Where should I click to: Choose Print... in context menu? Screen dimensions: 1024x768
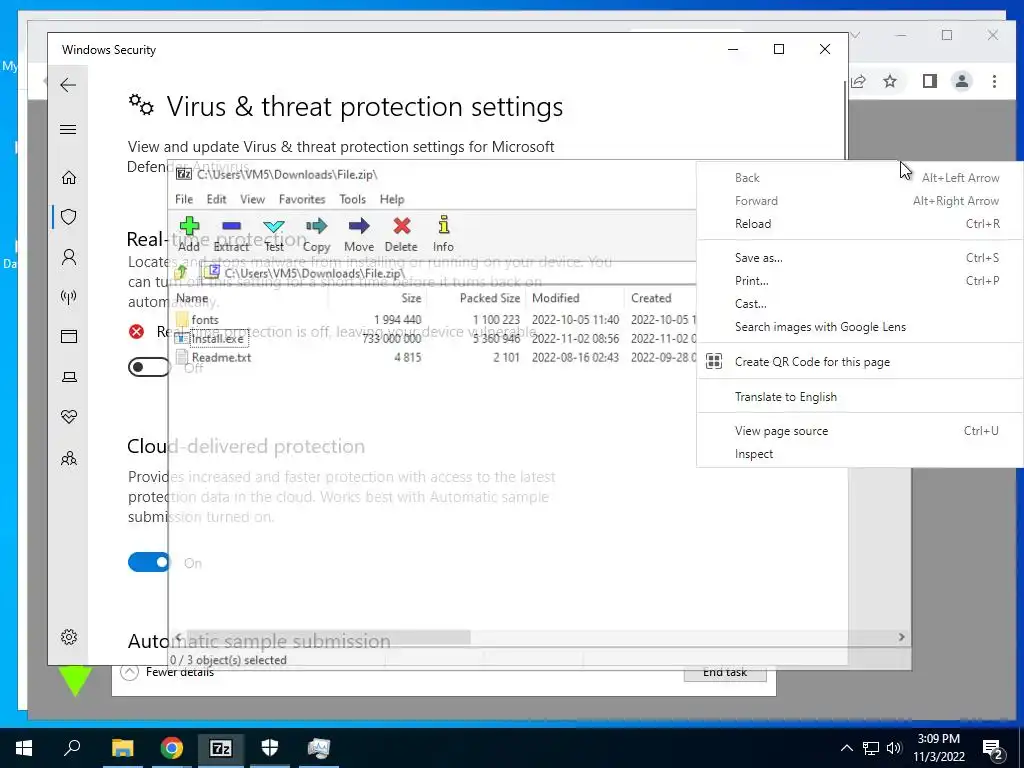click(859, 281)
